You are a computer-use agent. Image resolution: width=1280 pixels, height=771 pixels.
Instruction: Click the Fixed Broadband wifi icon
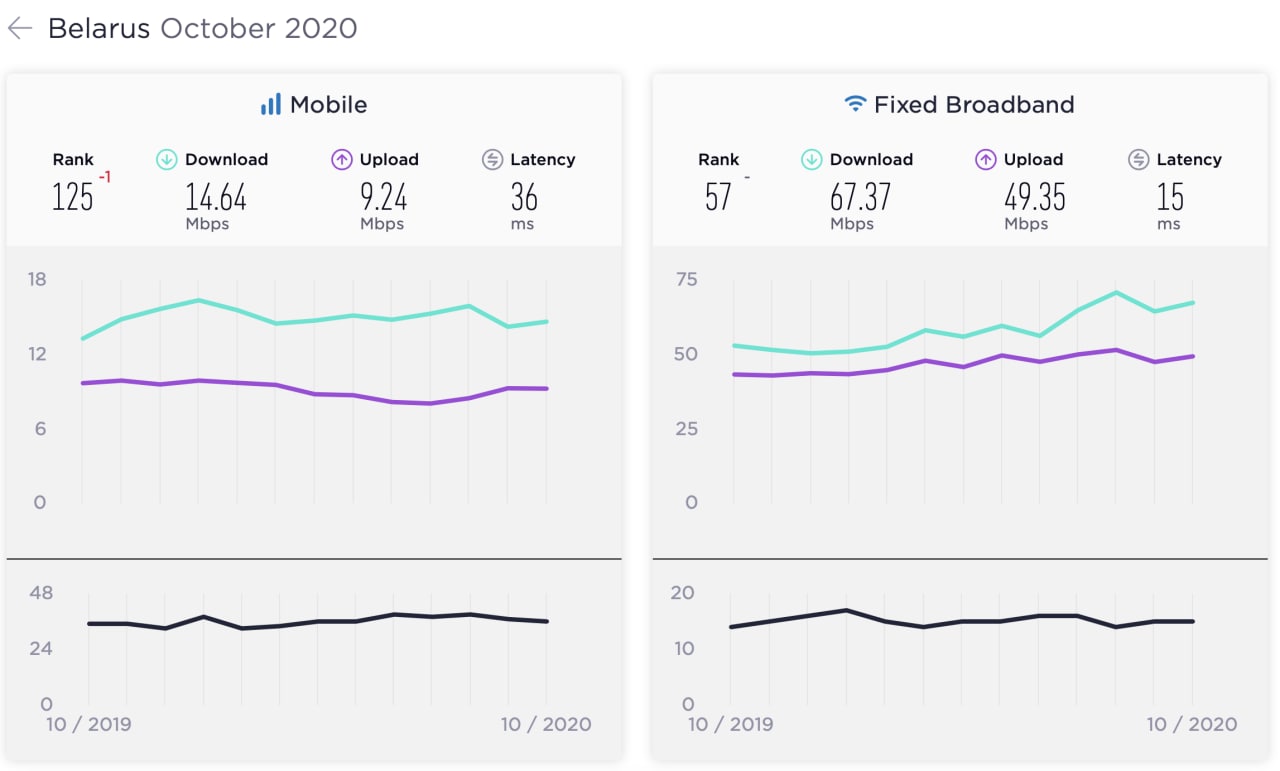pyautogui.click(x=855, y=104)
